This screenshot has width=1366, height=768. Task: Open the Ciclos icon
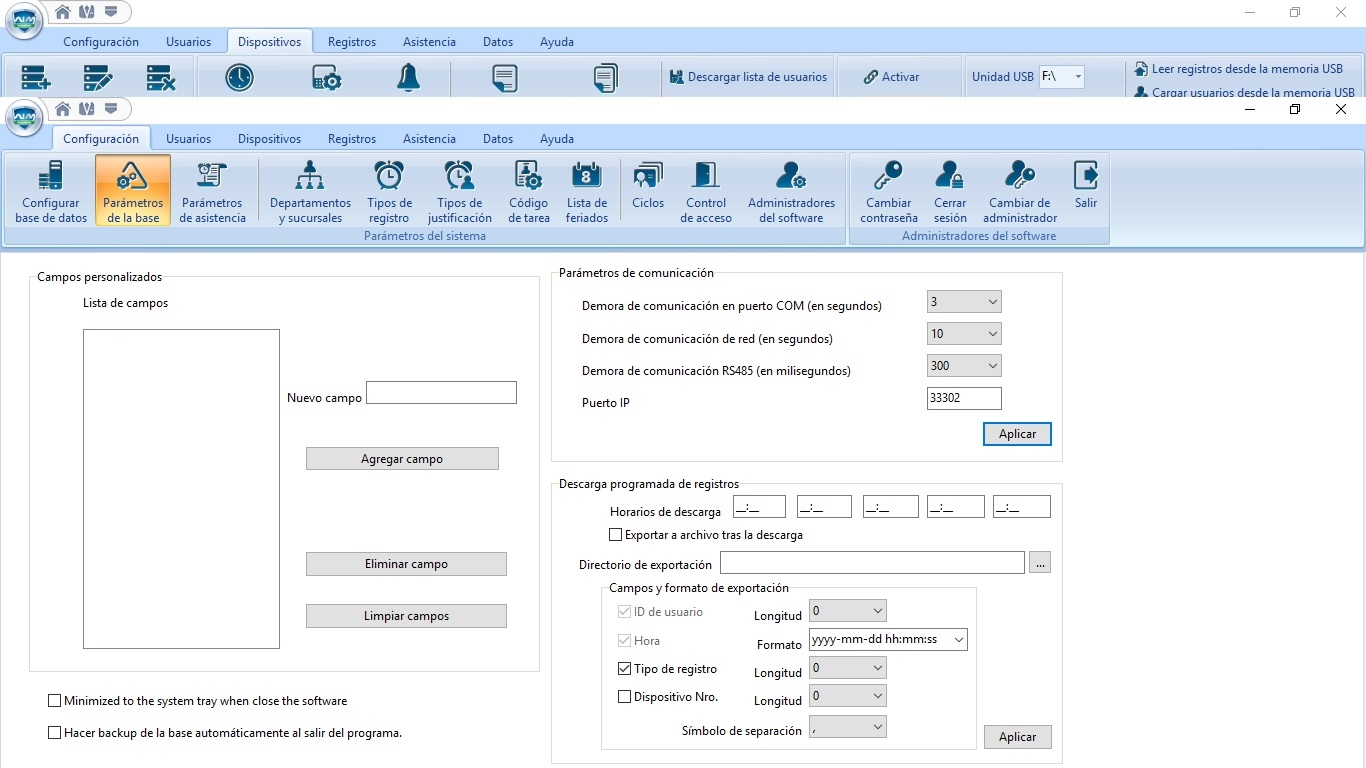click(x=648, y=185)
